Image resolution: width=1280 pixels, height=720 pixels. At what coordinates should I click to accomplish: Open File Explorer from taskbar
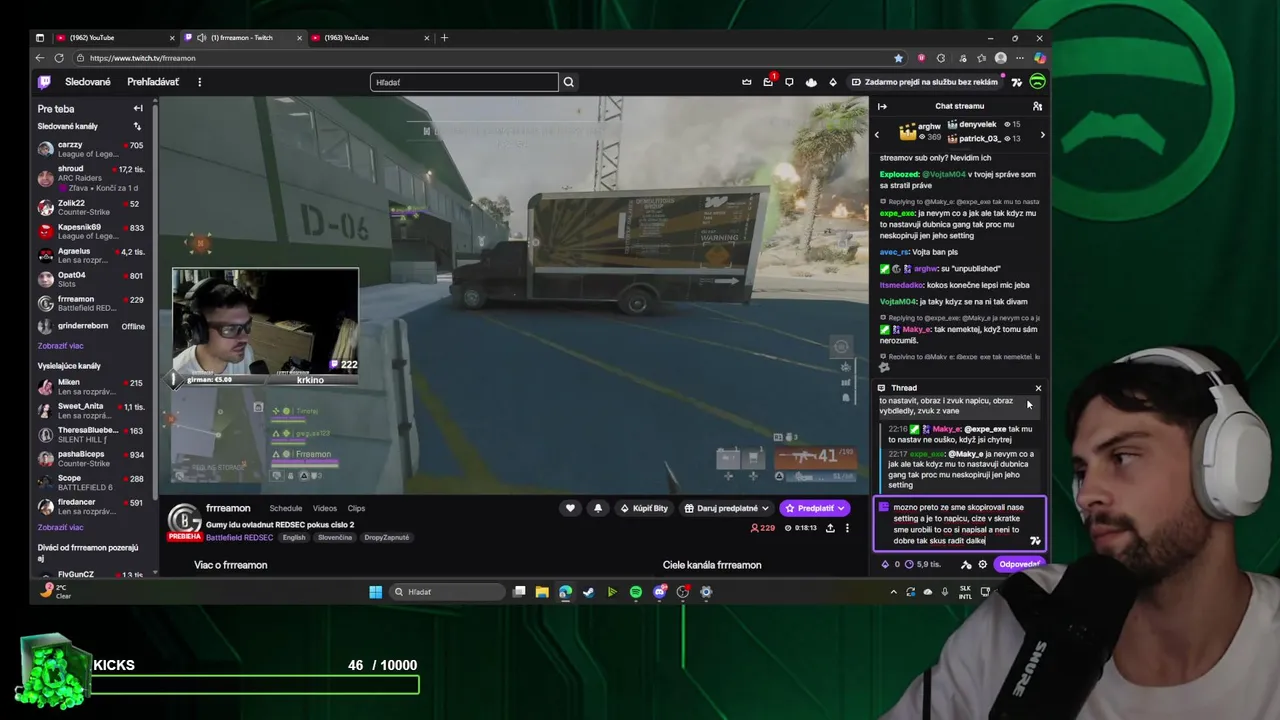point(541,592)
